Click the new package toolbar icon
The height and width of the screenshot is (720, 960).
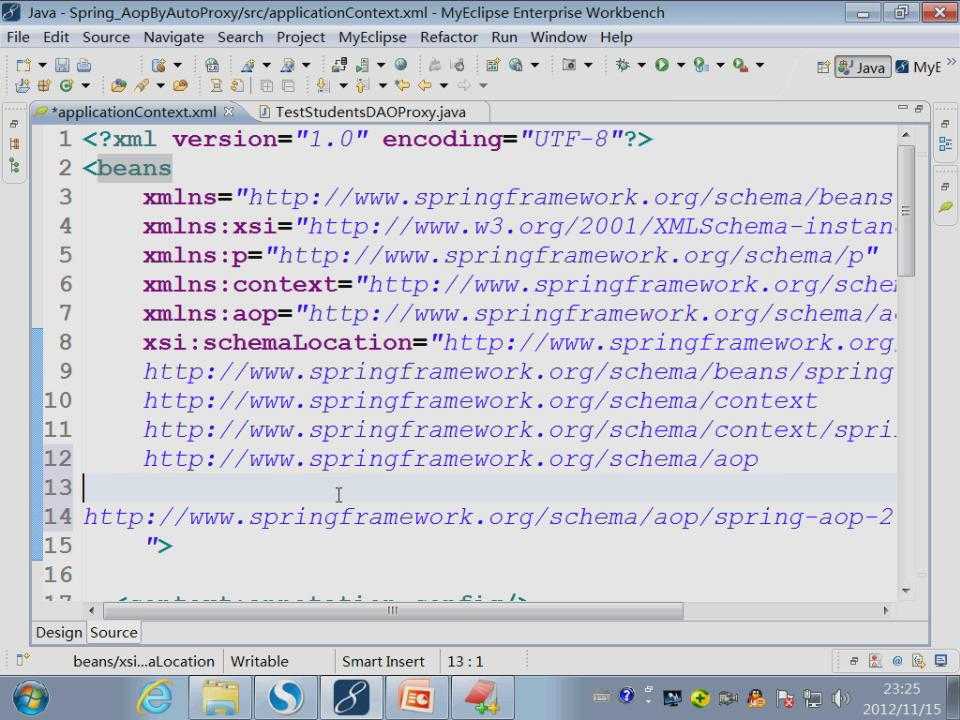(x=43, y=86)
